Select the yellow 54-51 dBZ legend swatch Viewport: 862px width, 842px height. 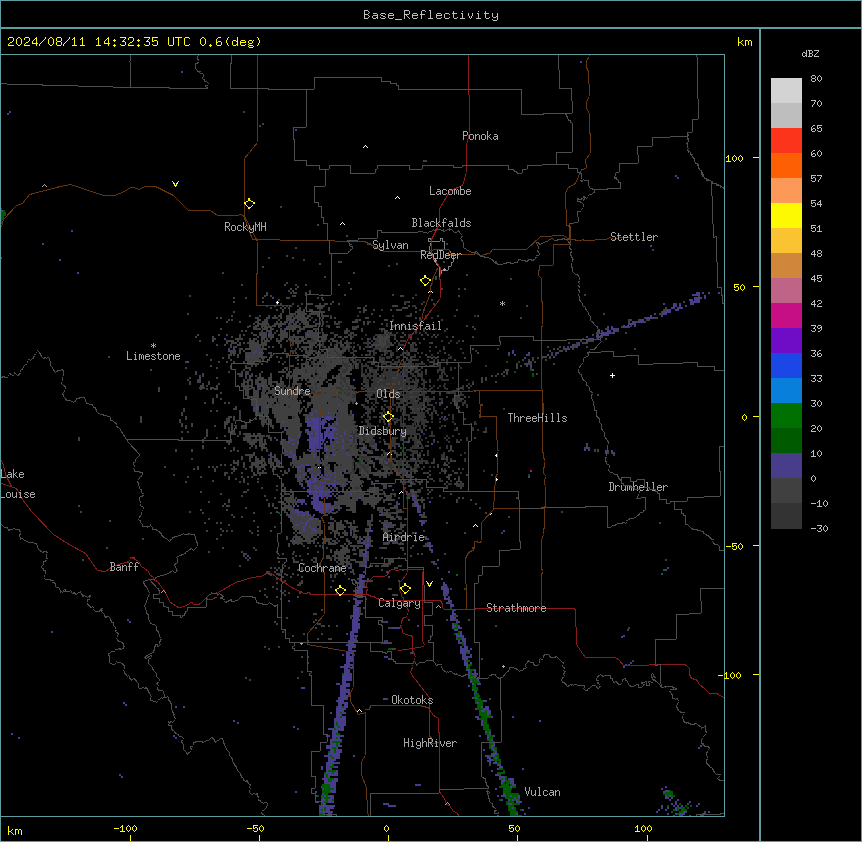click(786, 215)
